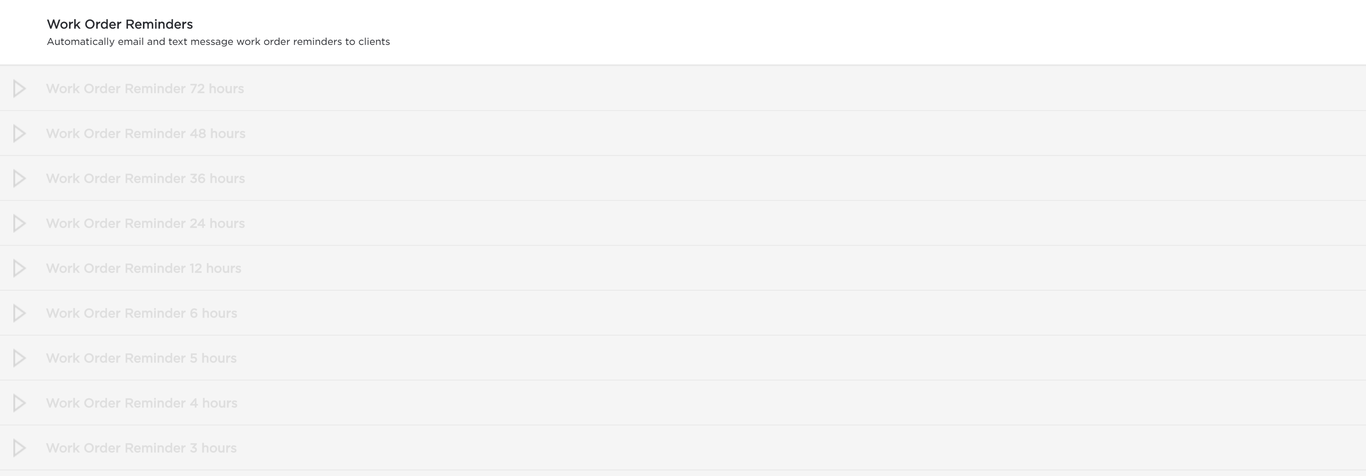
Task: Select the Work Order Reminder 72 hours label
Action: 145,89
